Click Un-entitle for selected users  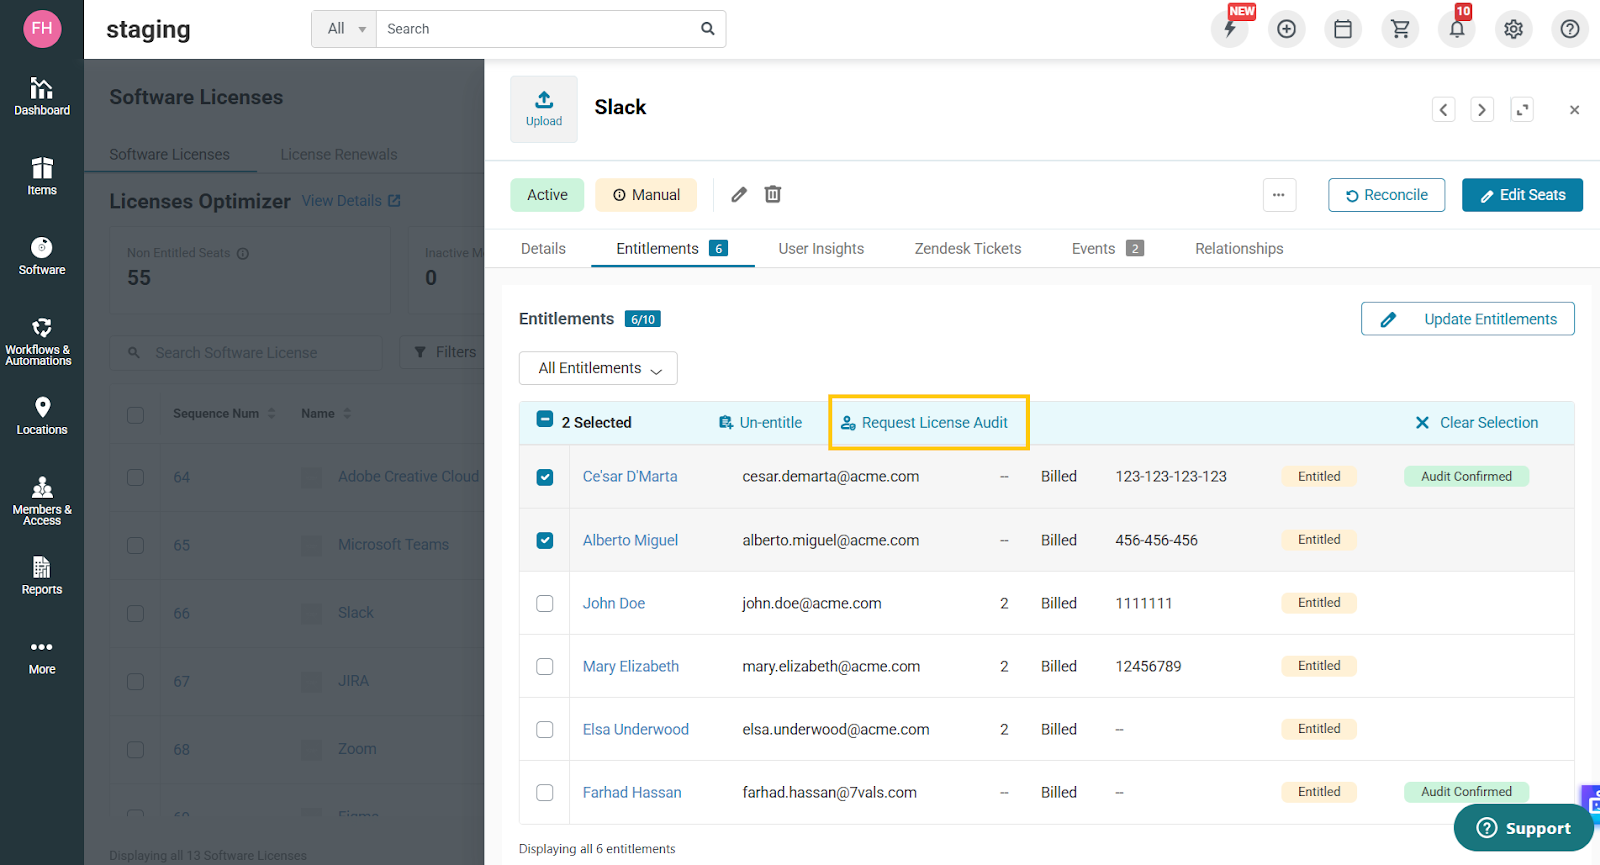[760, 423]
